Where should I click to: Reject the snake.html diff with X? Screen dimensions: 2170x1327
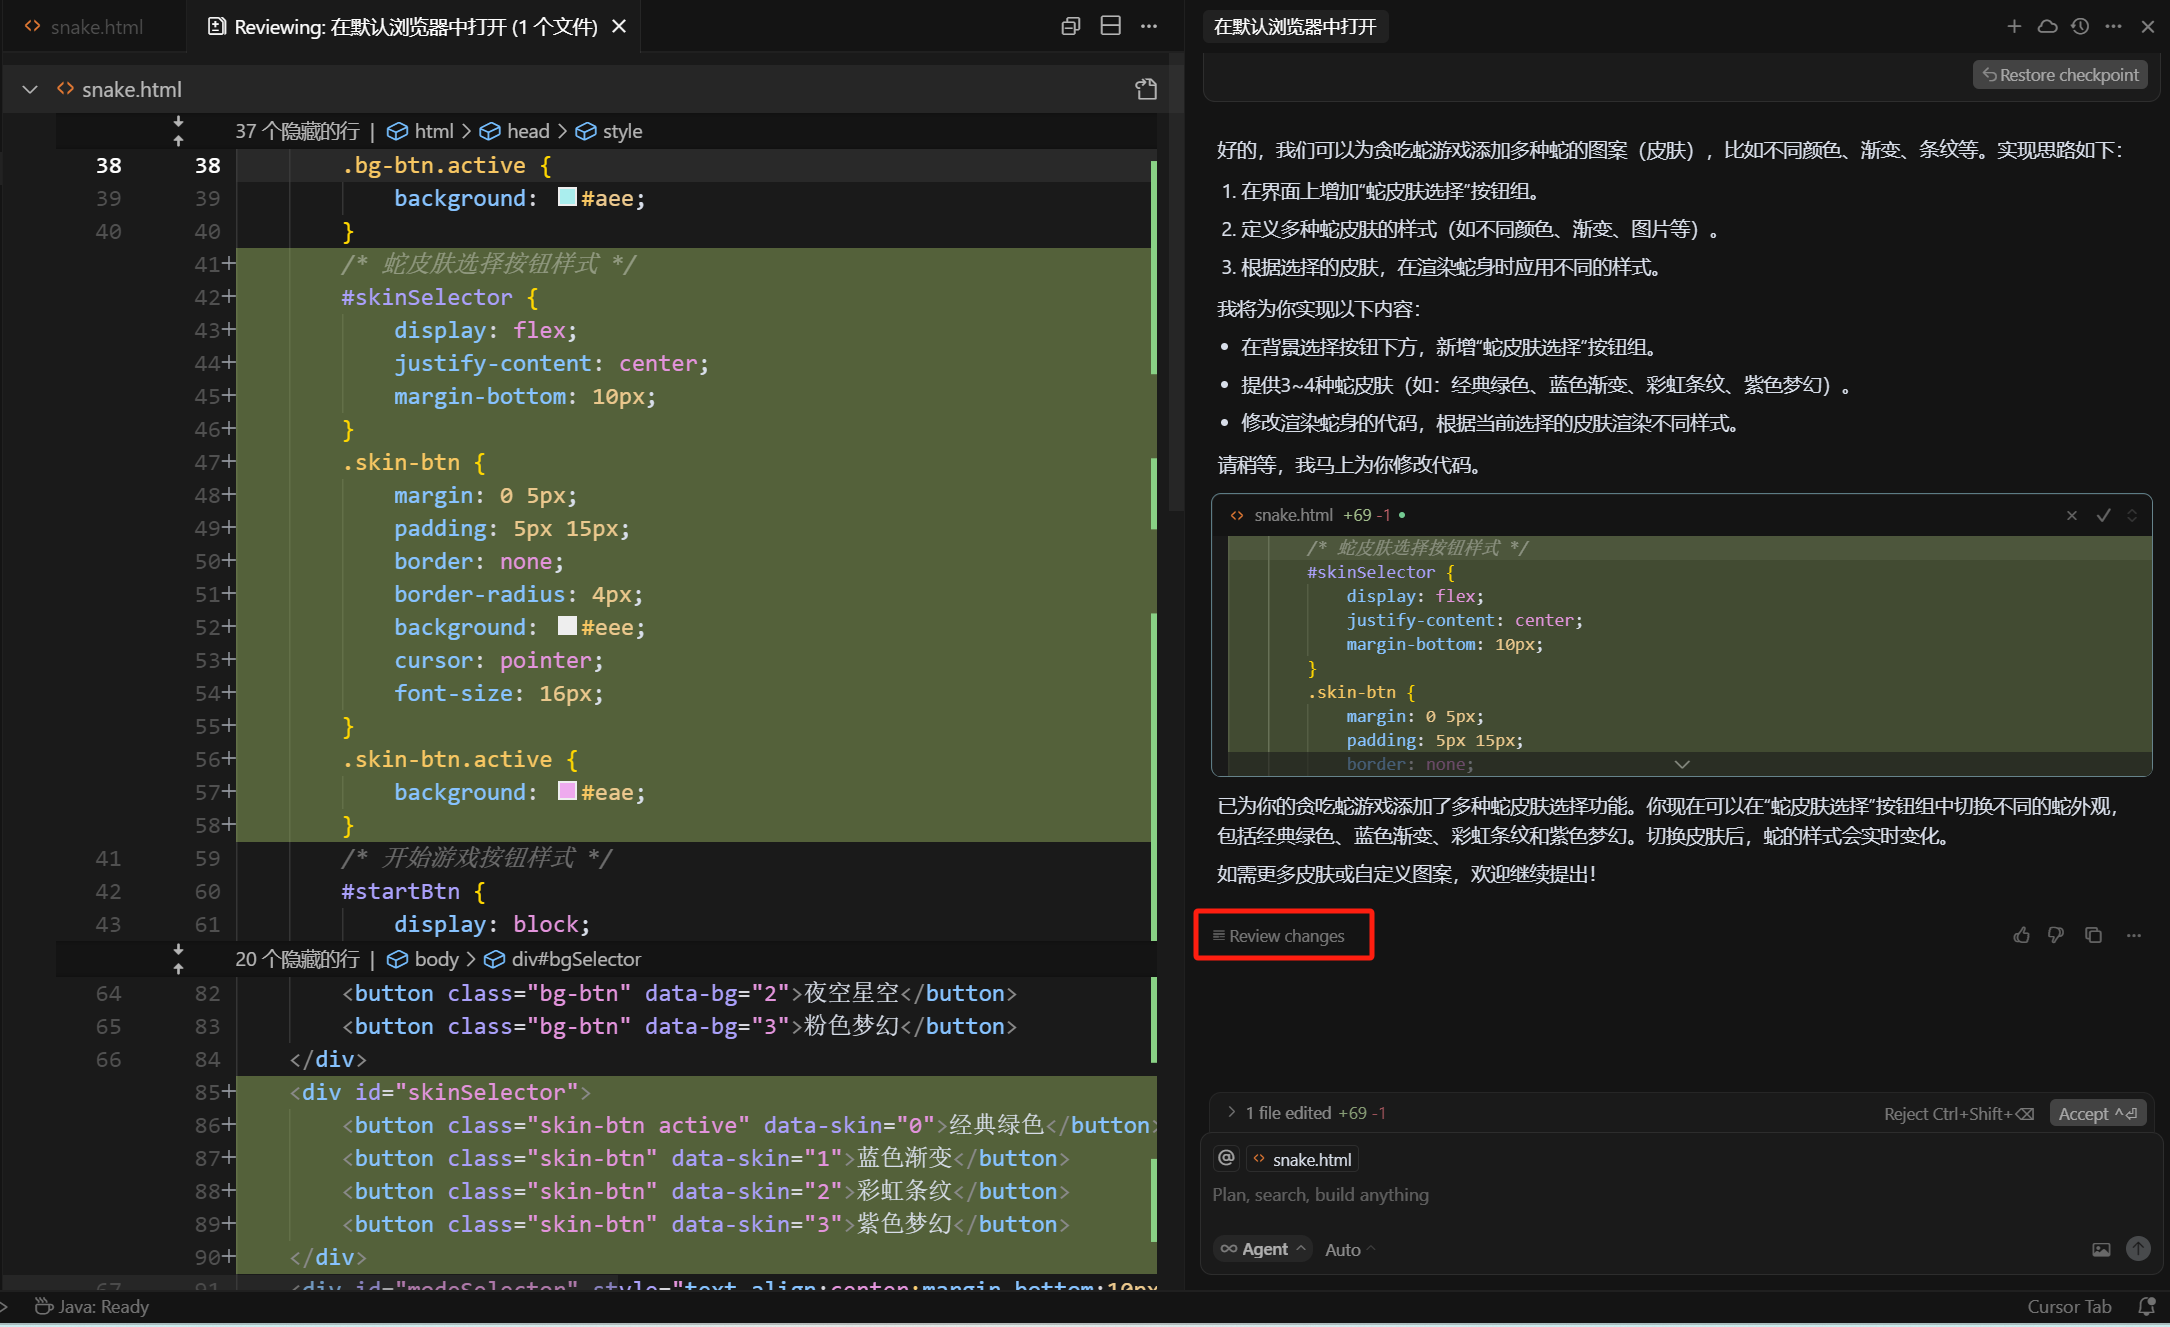(x=2071, y=515)
